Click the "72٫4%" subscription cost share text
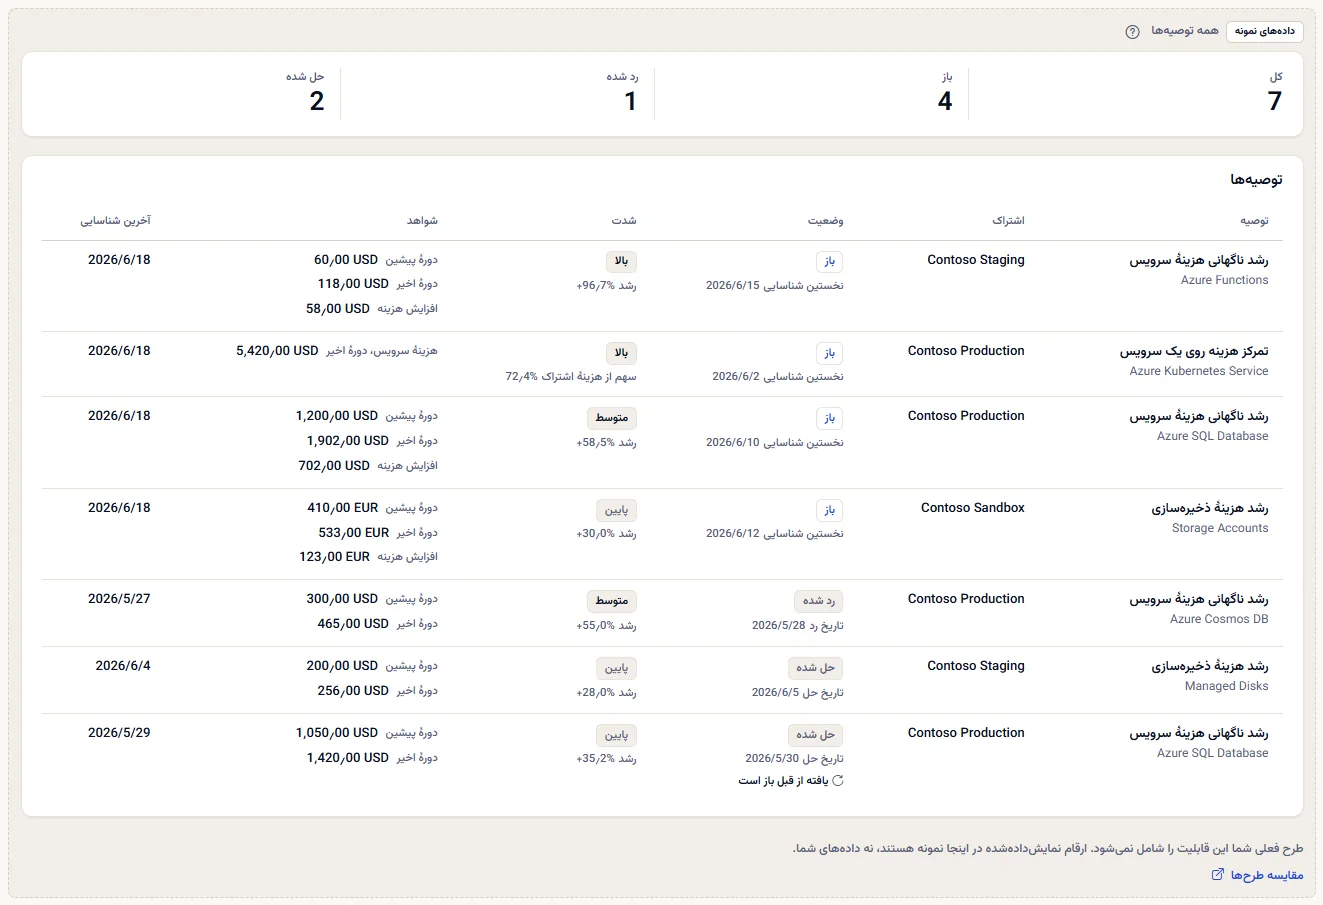This screenshot has height=905, width=1323. point(571,377)
